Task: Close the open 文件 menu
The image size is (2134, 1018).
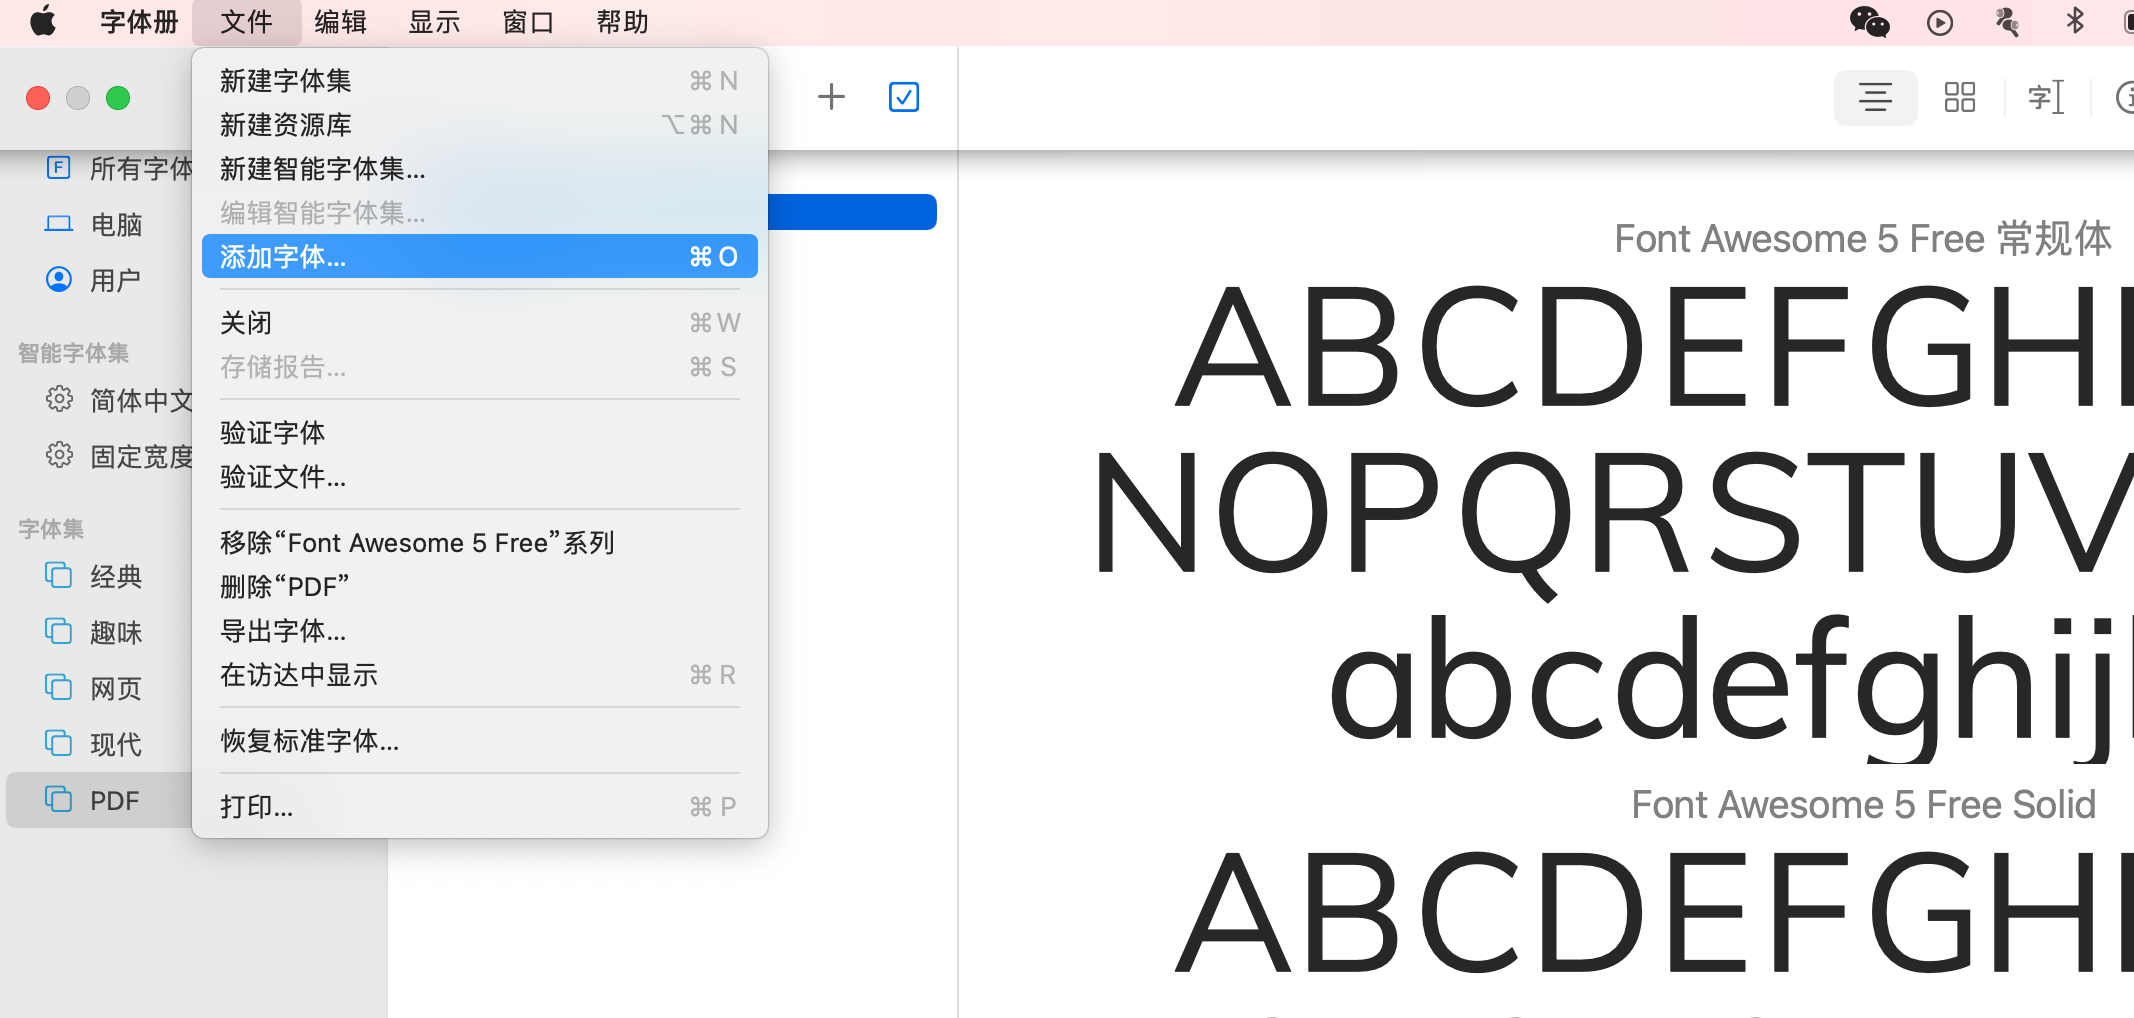Action: 246,22
